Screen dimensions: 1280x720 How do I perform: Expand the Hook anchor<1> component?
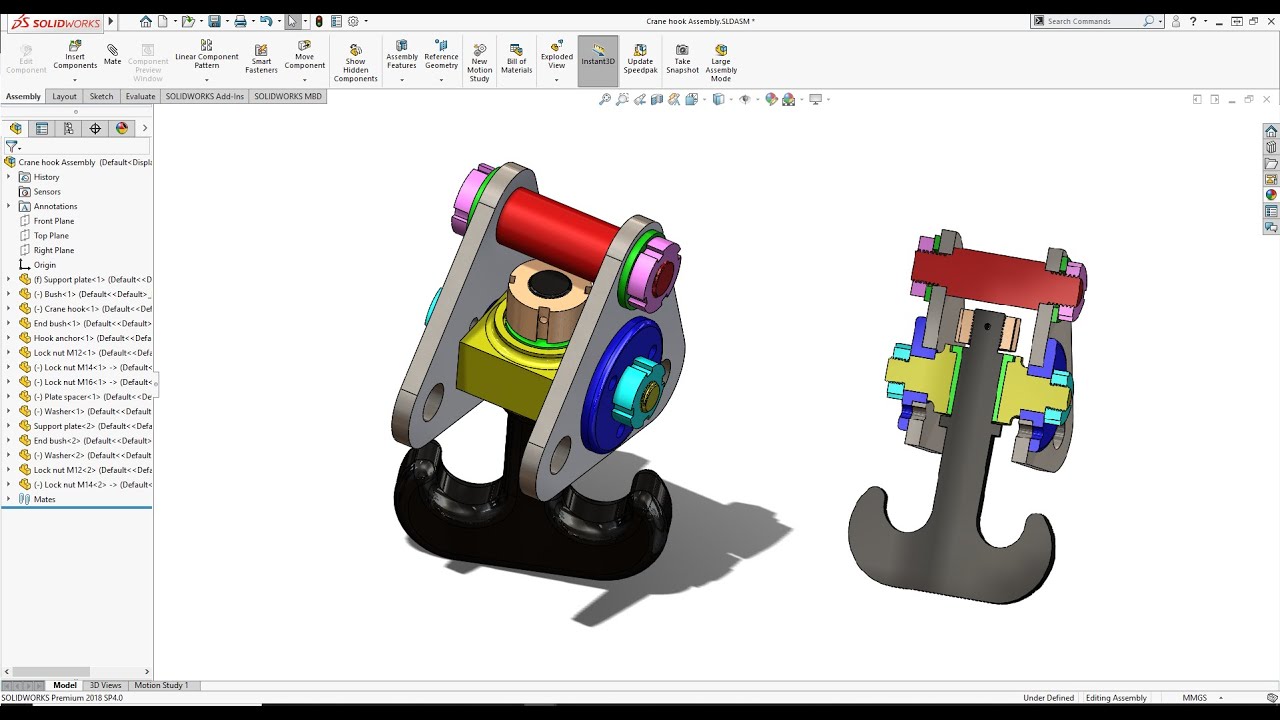click(x=8, y=338)
